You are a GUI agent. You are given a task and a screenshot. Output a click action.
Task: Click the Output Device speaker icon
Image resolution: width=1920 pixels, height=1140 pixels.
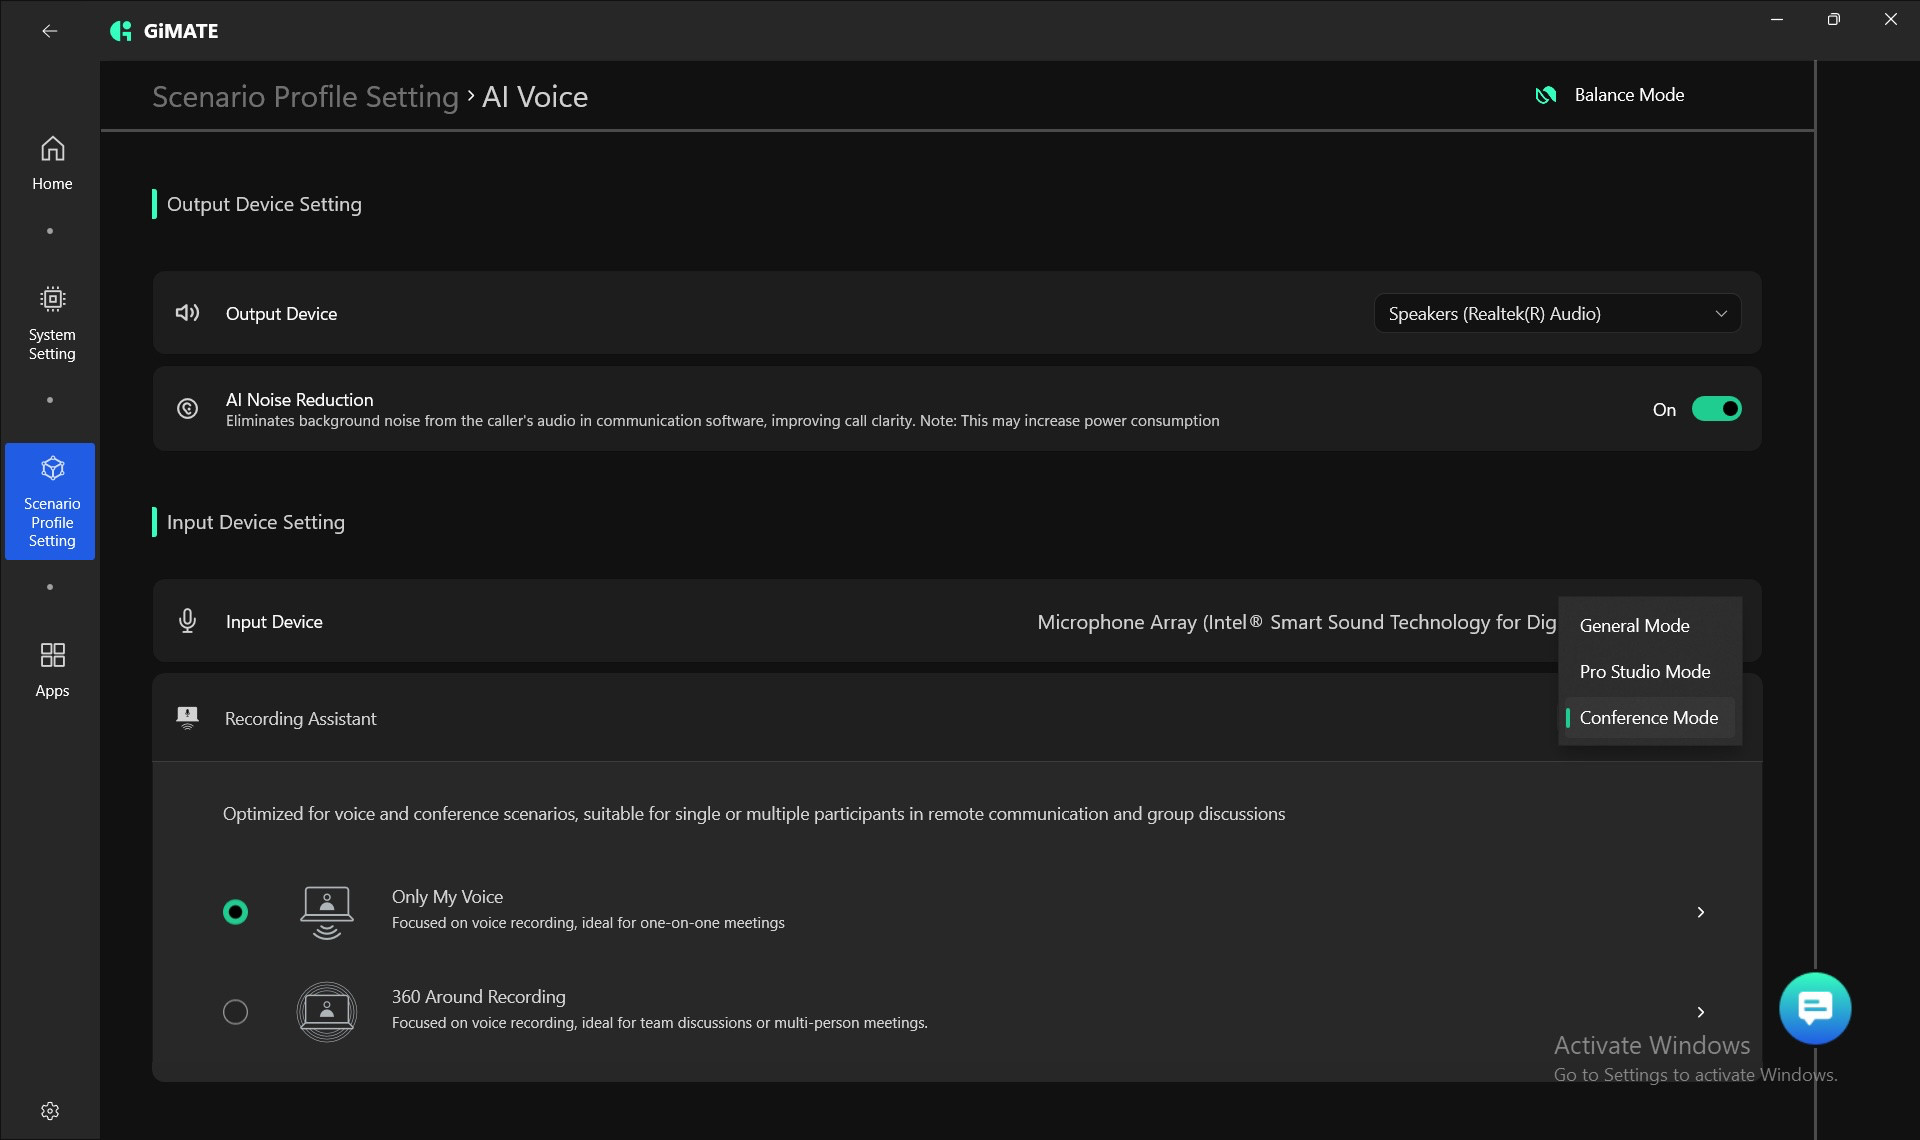[x=187, y=313]
